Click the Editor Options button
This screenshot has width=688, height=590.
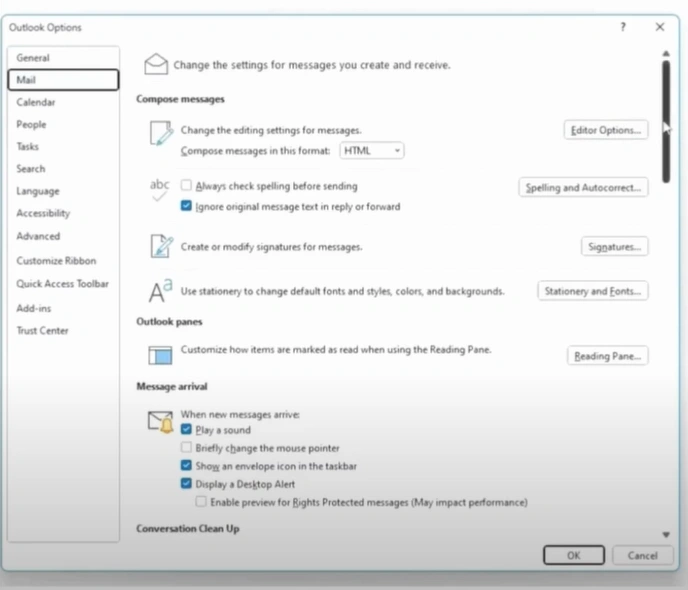click(x=606, y=130)
